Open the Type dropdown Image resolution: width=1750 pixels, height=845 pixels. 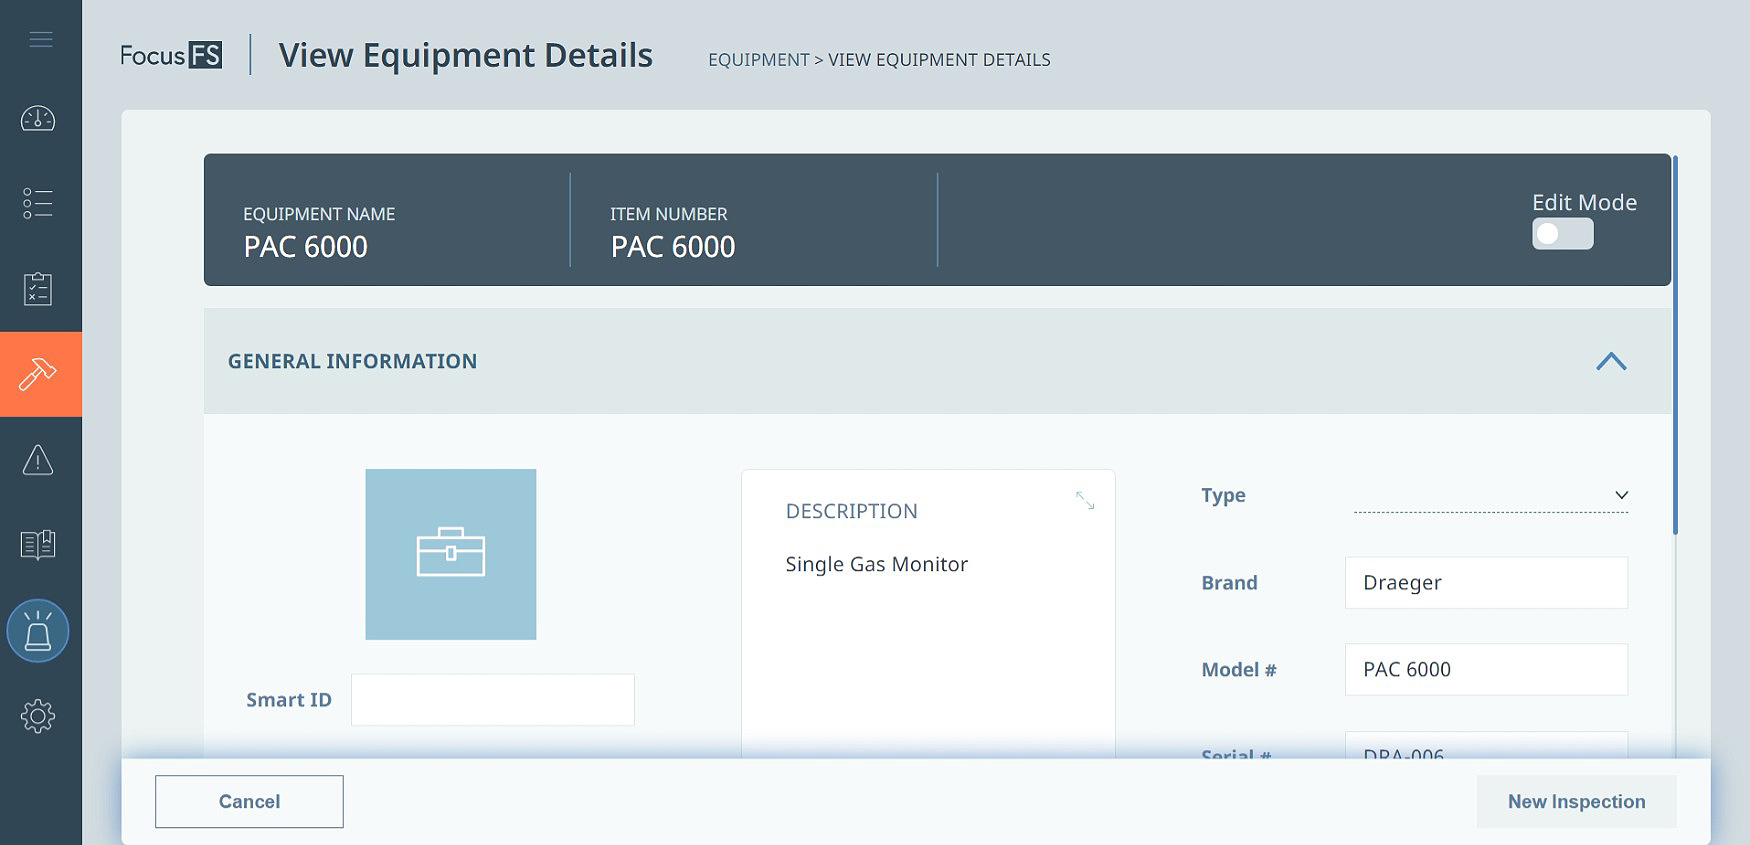[1490, 496]
